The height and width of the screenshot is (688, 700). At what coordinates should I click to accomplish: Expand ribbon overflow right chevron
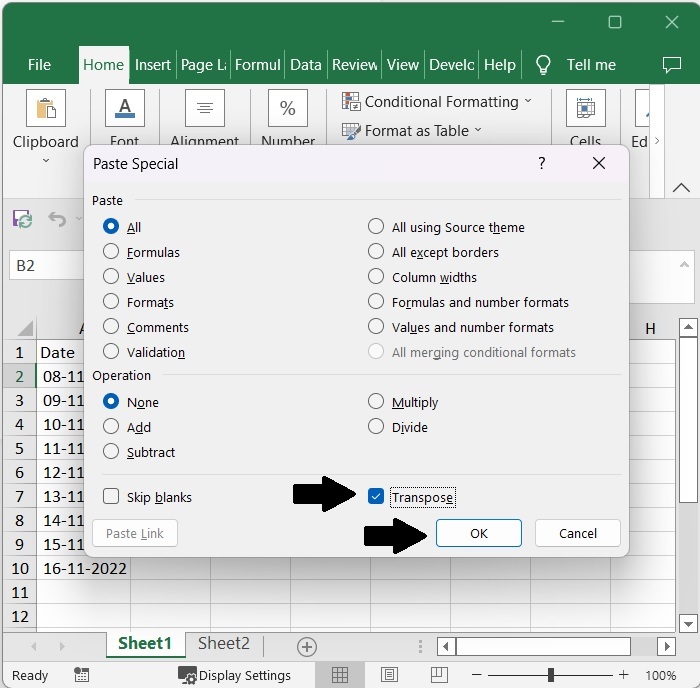tap(657, 141)
